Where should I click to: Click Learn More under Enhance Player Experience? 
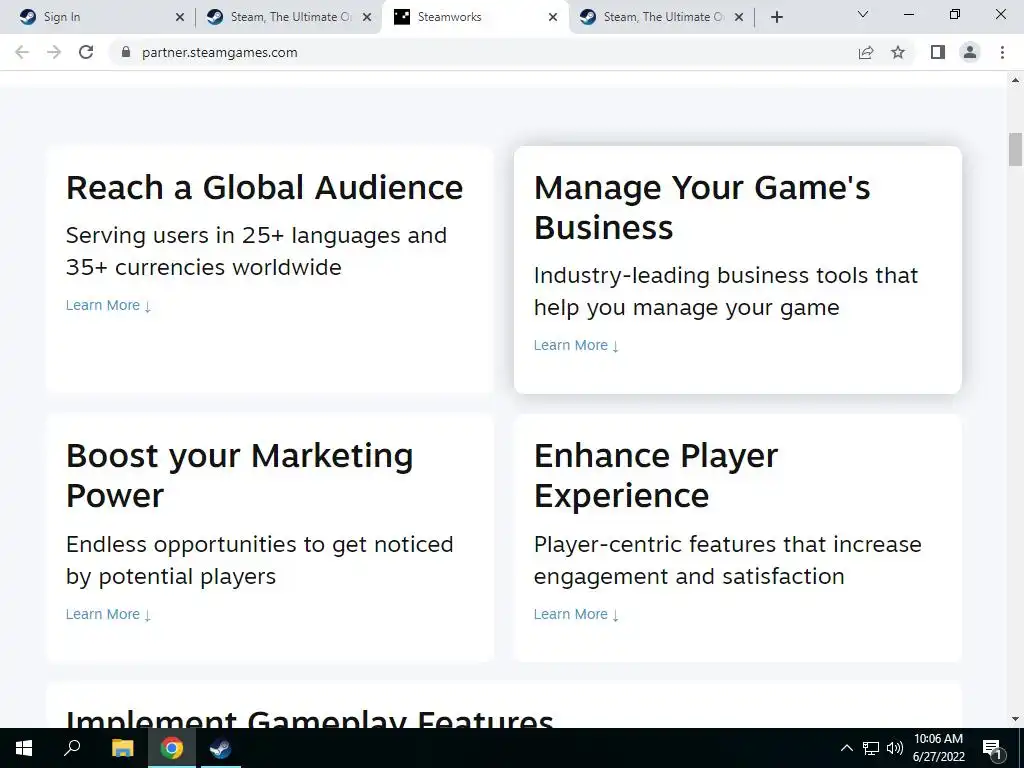tap(576, 614)
